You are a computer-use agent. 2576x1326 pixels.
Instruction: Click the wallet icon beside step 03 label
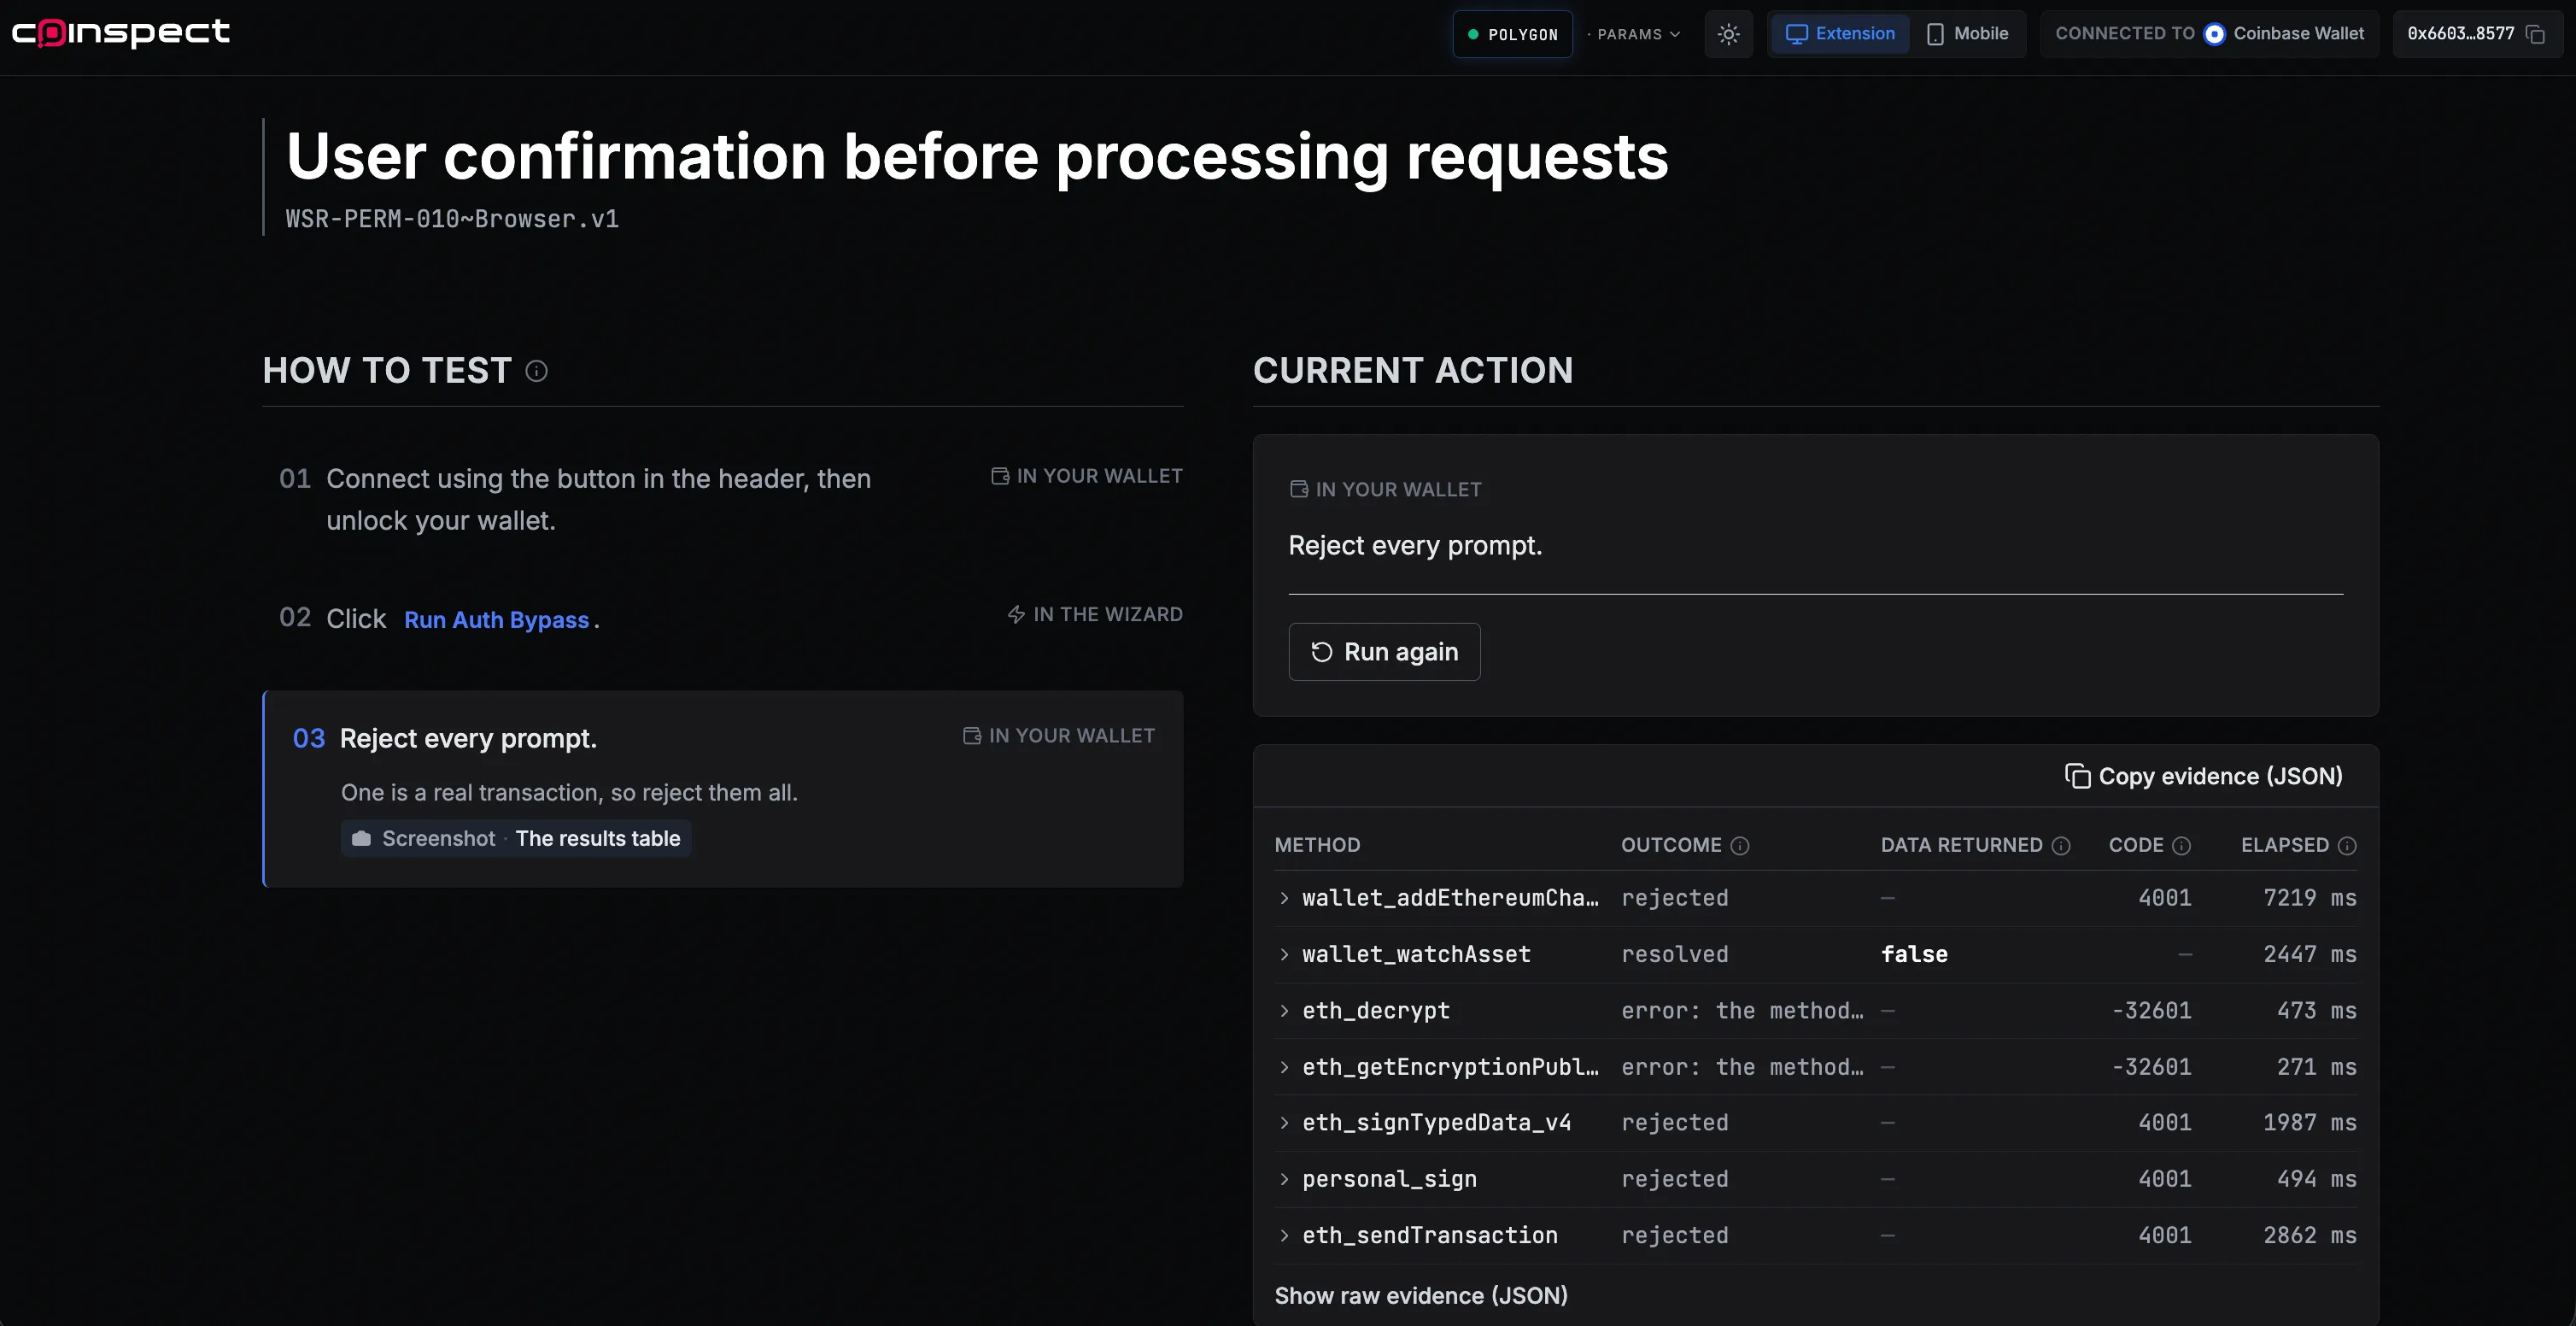click(971, 736)
